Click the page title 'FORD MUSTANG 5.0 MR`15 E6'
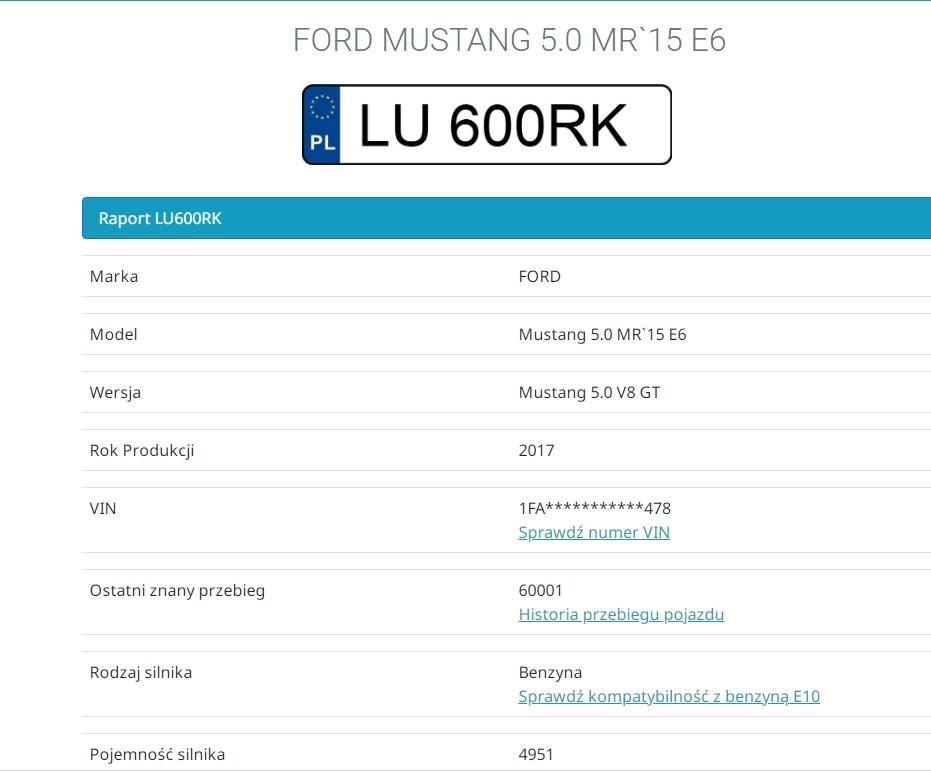The width and height of the screenshot is (931, 772). 509,40
